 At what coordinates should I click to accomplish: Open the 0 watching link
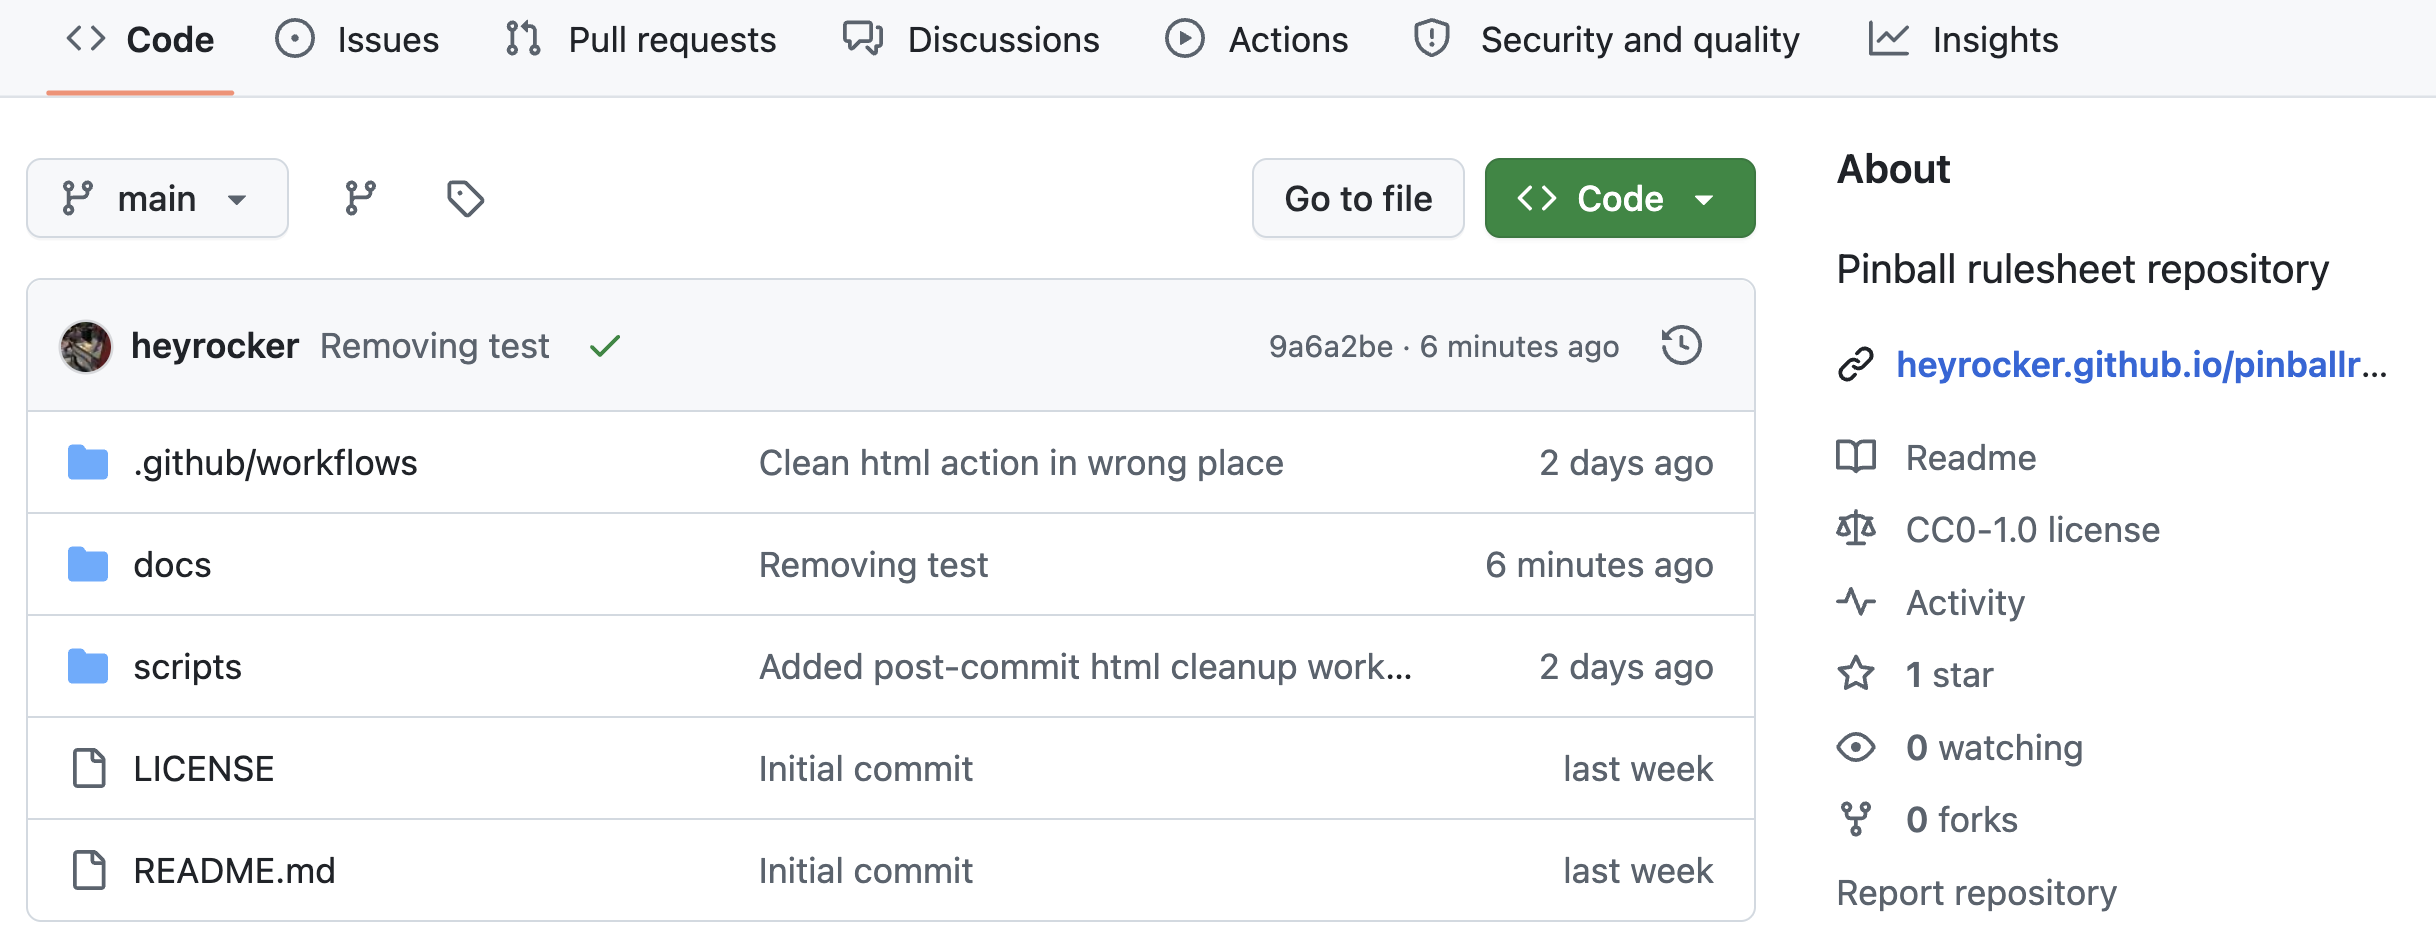point(1994,747)
